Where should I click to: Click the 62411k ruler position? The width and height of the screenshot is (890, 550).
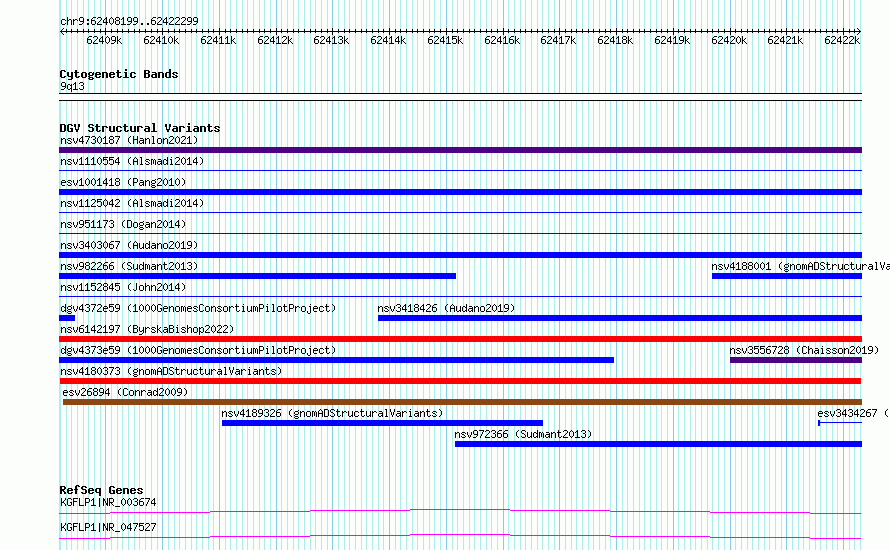[218, 40]
